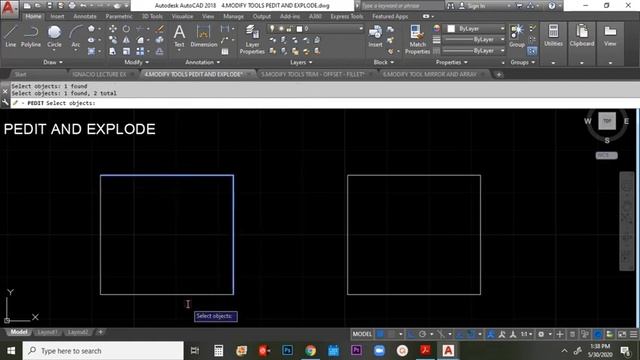Toggle polar tracking in status bar
The width and height of the screenshot is (640, 360).
pyautogui.click(x=422, y=334)
